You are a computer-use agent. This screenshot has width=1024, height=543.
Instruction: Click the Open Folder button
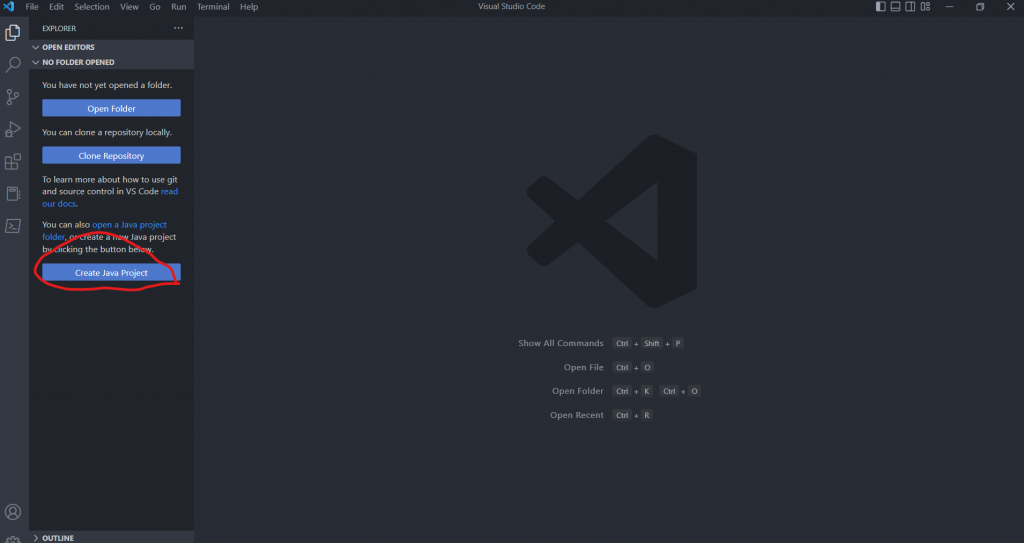(x=111, y=108)
